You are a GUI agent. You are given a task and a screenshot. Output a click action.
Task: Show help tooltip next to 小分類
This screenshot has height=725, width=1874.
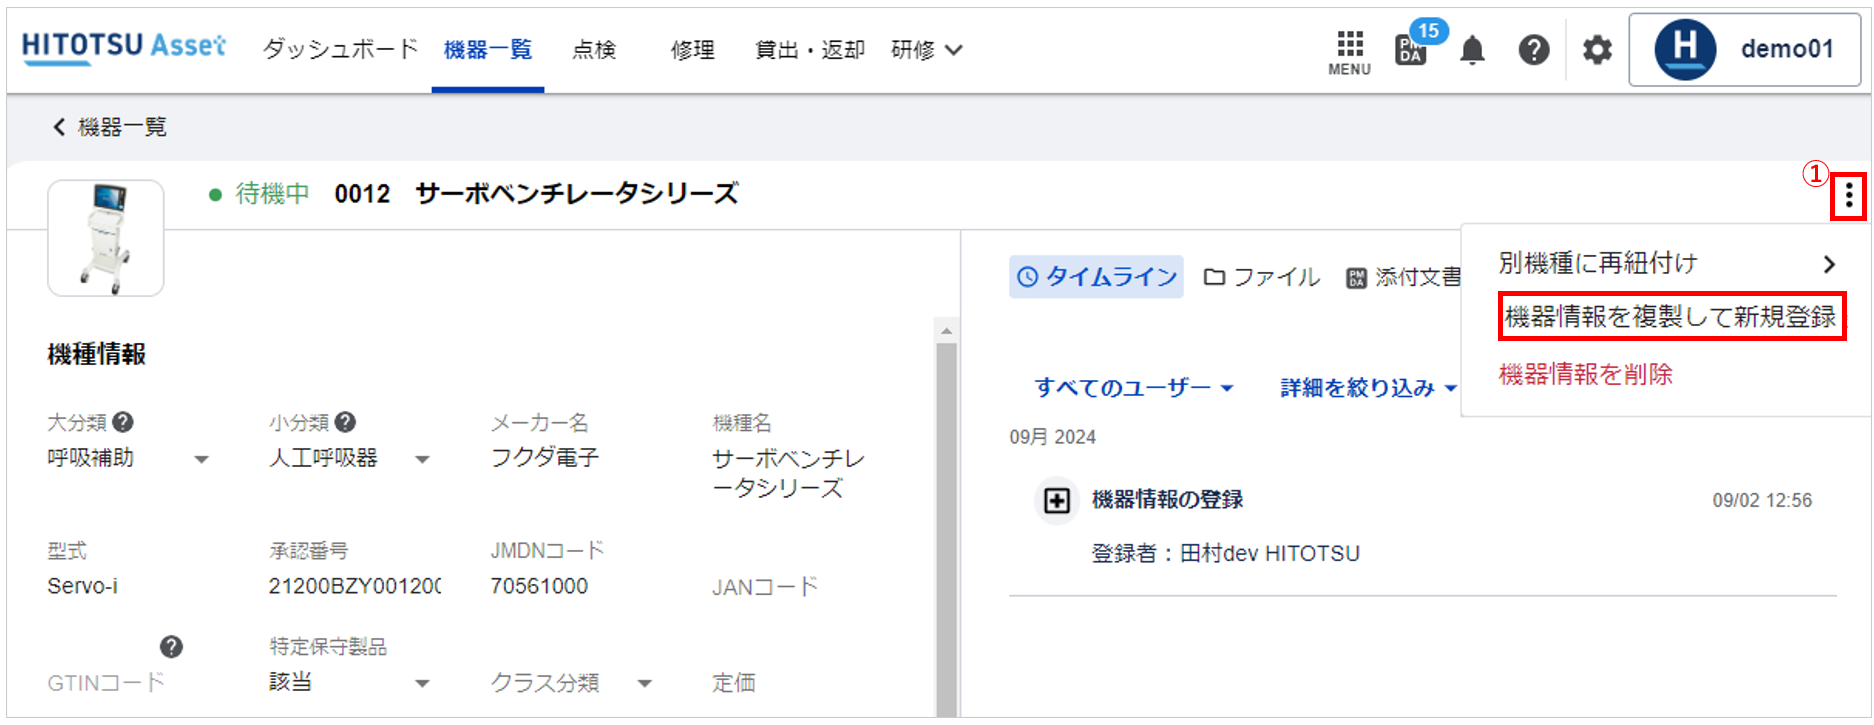coord(345,422)
